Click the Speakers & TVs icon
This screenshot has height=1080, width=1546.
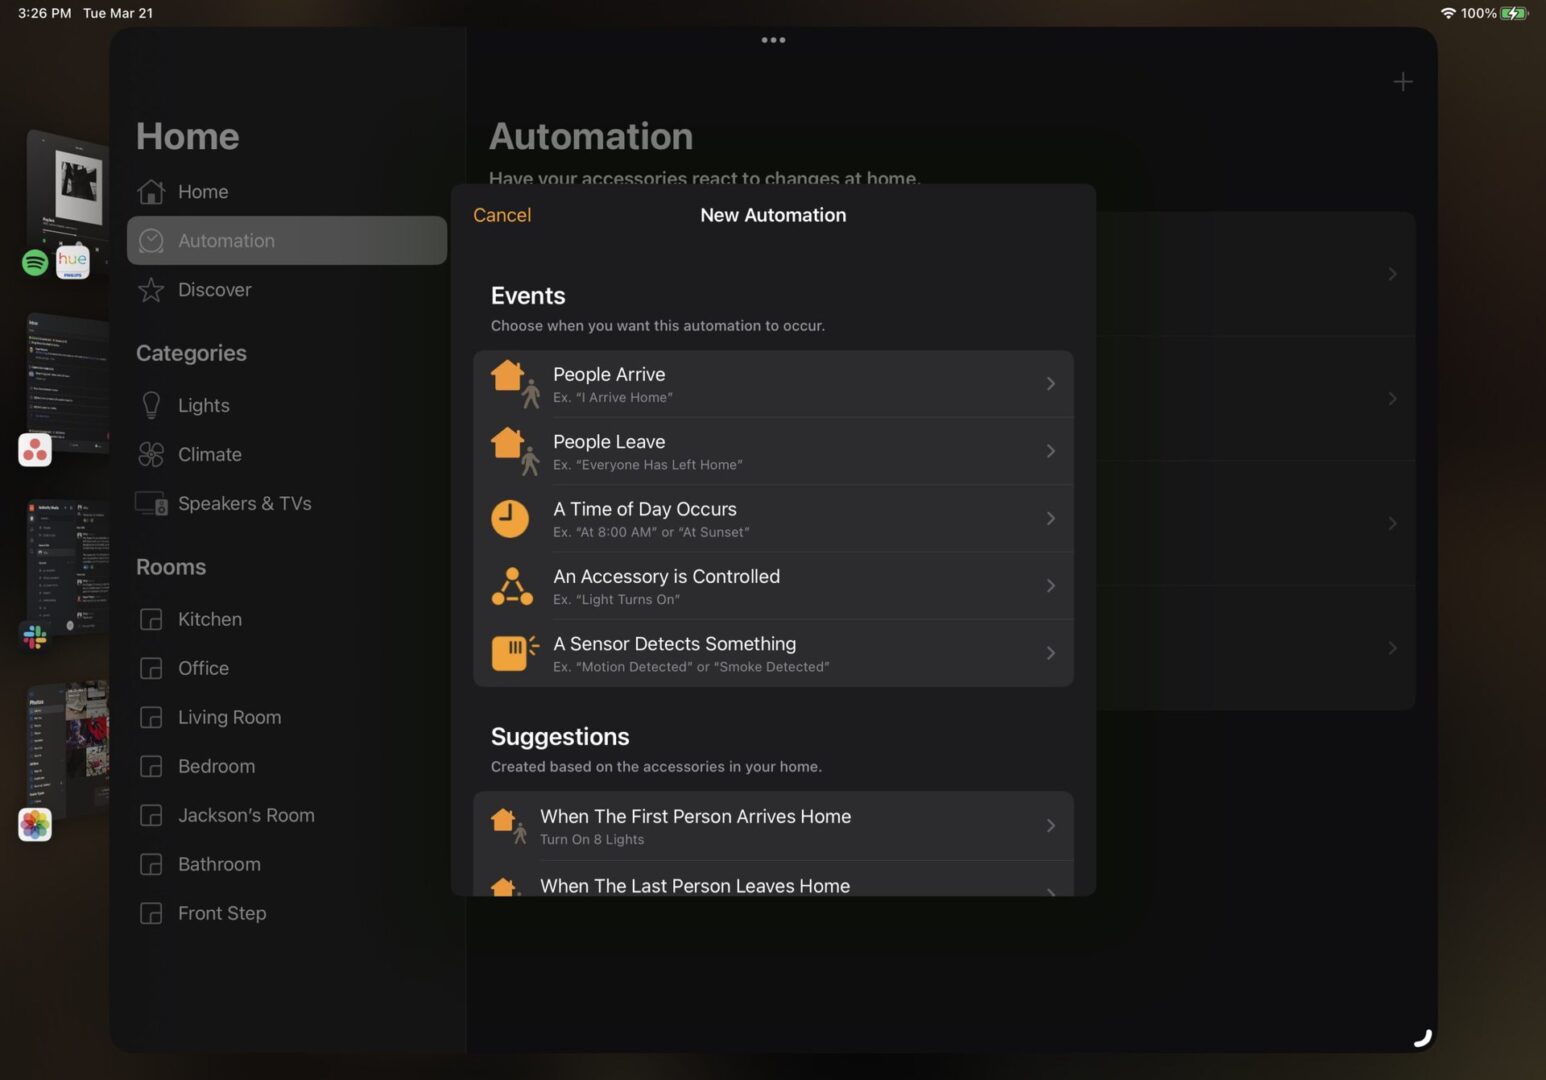click(x=151, y=503)
